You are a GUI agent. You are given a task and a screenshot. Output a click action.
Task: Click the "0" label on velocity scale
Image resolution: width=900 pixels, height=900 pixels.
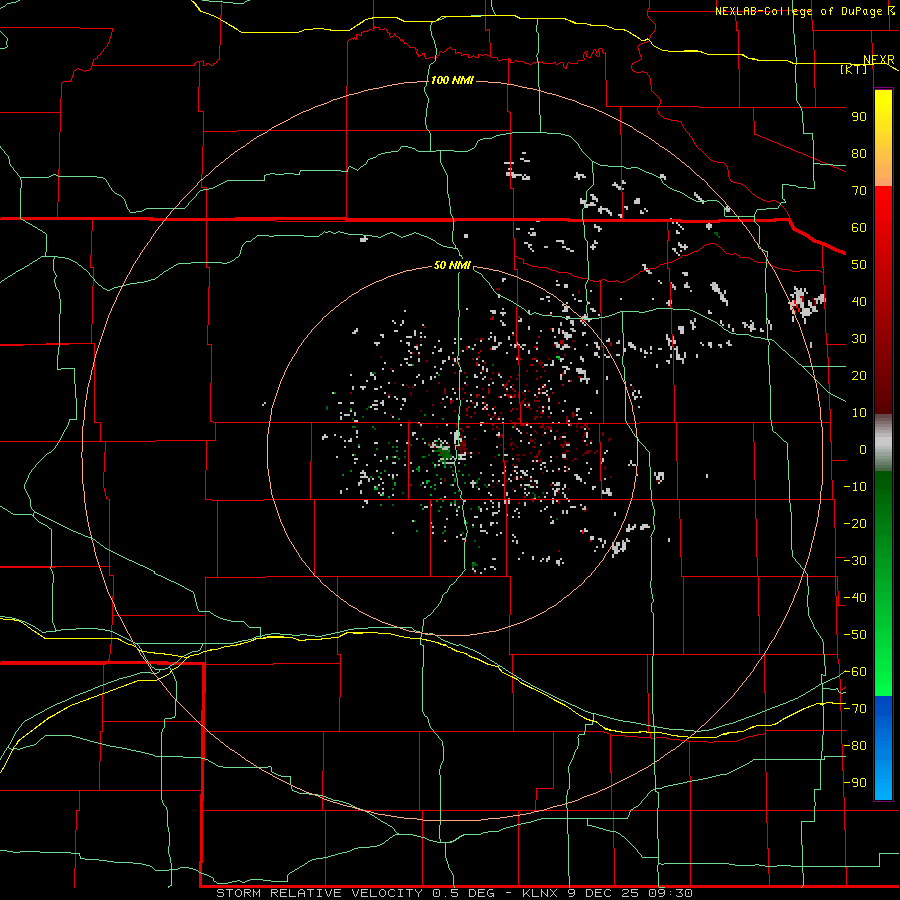tap(863, 449)
